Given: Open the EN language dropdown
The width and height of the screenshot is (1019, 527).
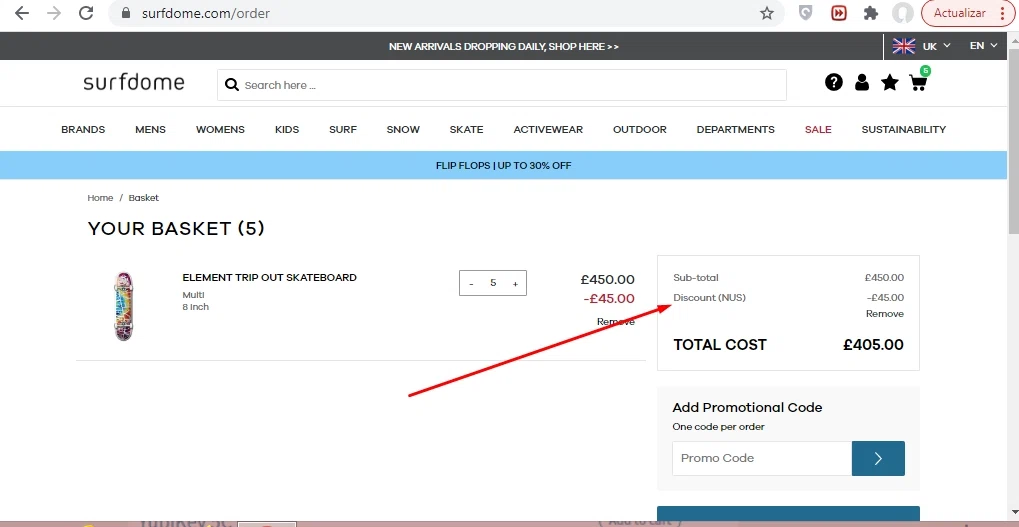Looking at the screenshot, I should click(x=983, y=45).
